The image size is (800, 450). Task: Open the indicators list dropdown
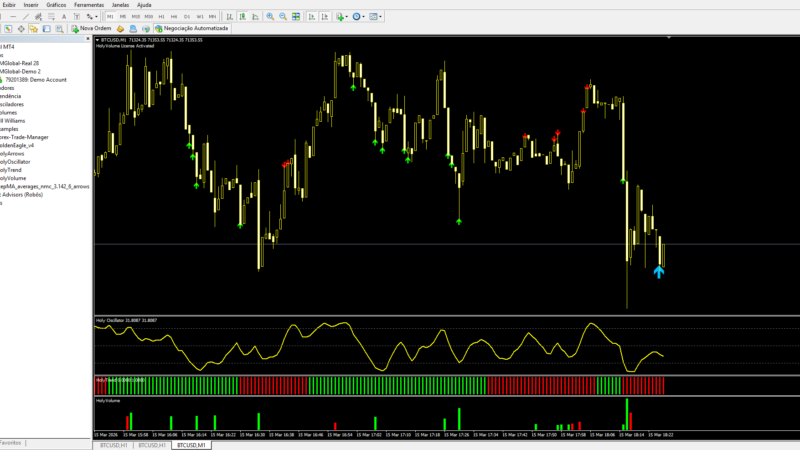pyautogui.click(x=341, y=16)
